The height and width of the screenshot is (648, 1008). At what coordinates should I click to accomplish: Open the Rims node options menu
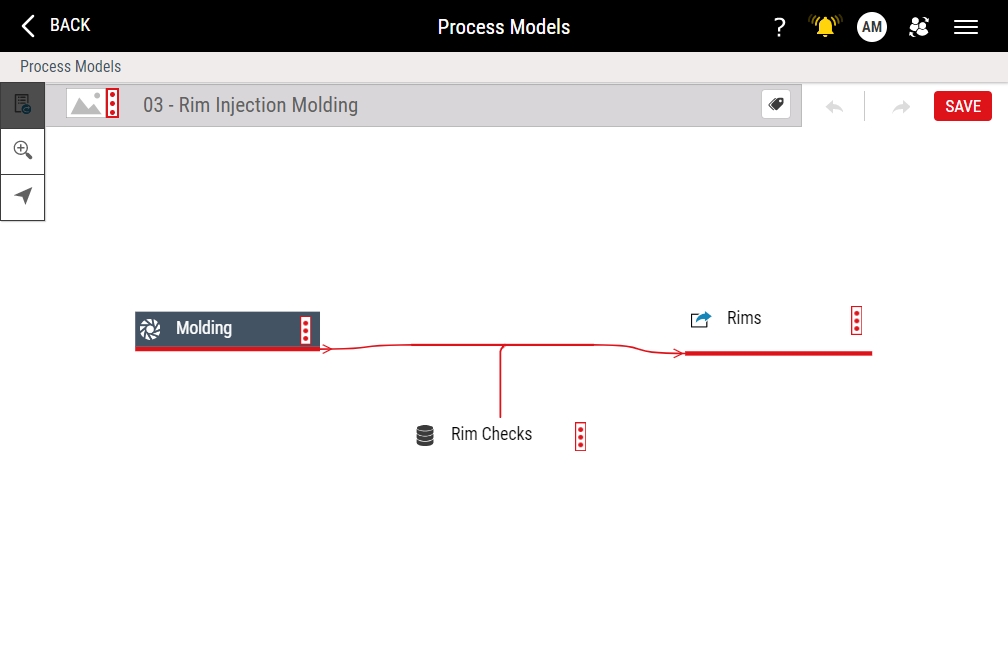coord(856,320)
